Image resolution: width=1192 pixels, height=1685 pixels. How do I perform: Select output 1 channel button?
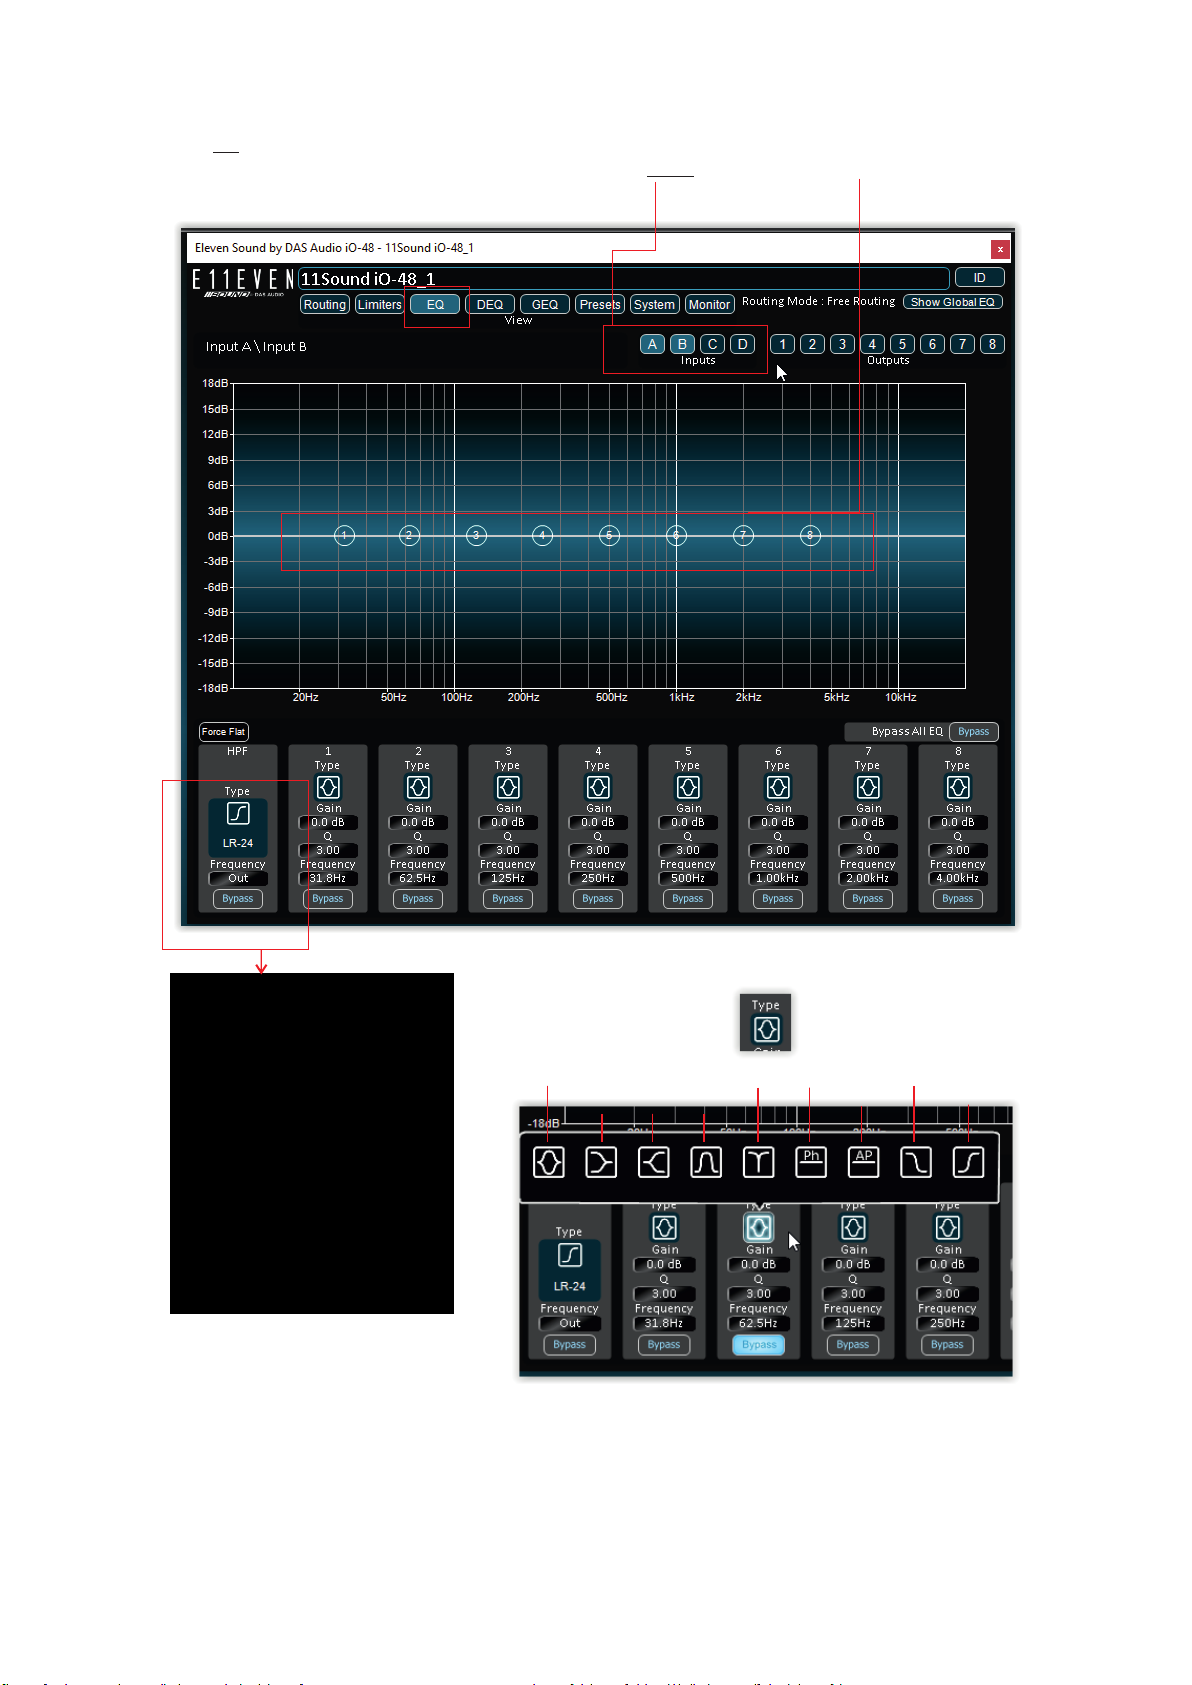click(783, 344)
